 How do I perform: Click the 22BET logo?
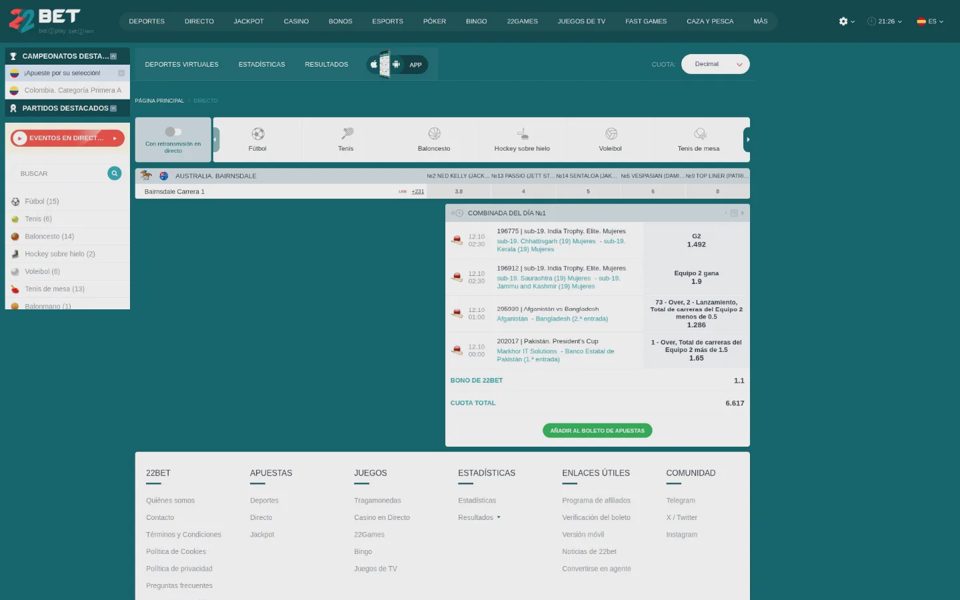pos(50,20)
